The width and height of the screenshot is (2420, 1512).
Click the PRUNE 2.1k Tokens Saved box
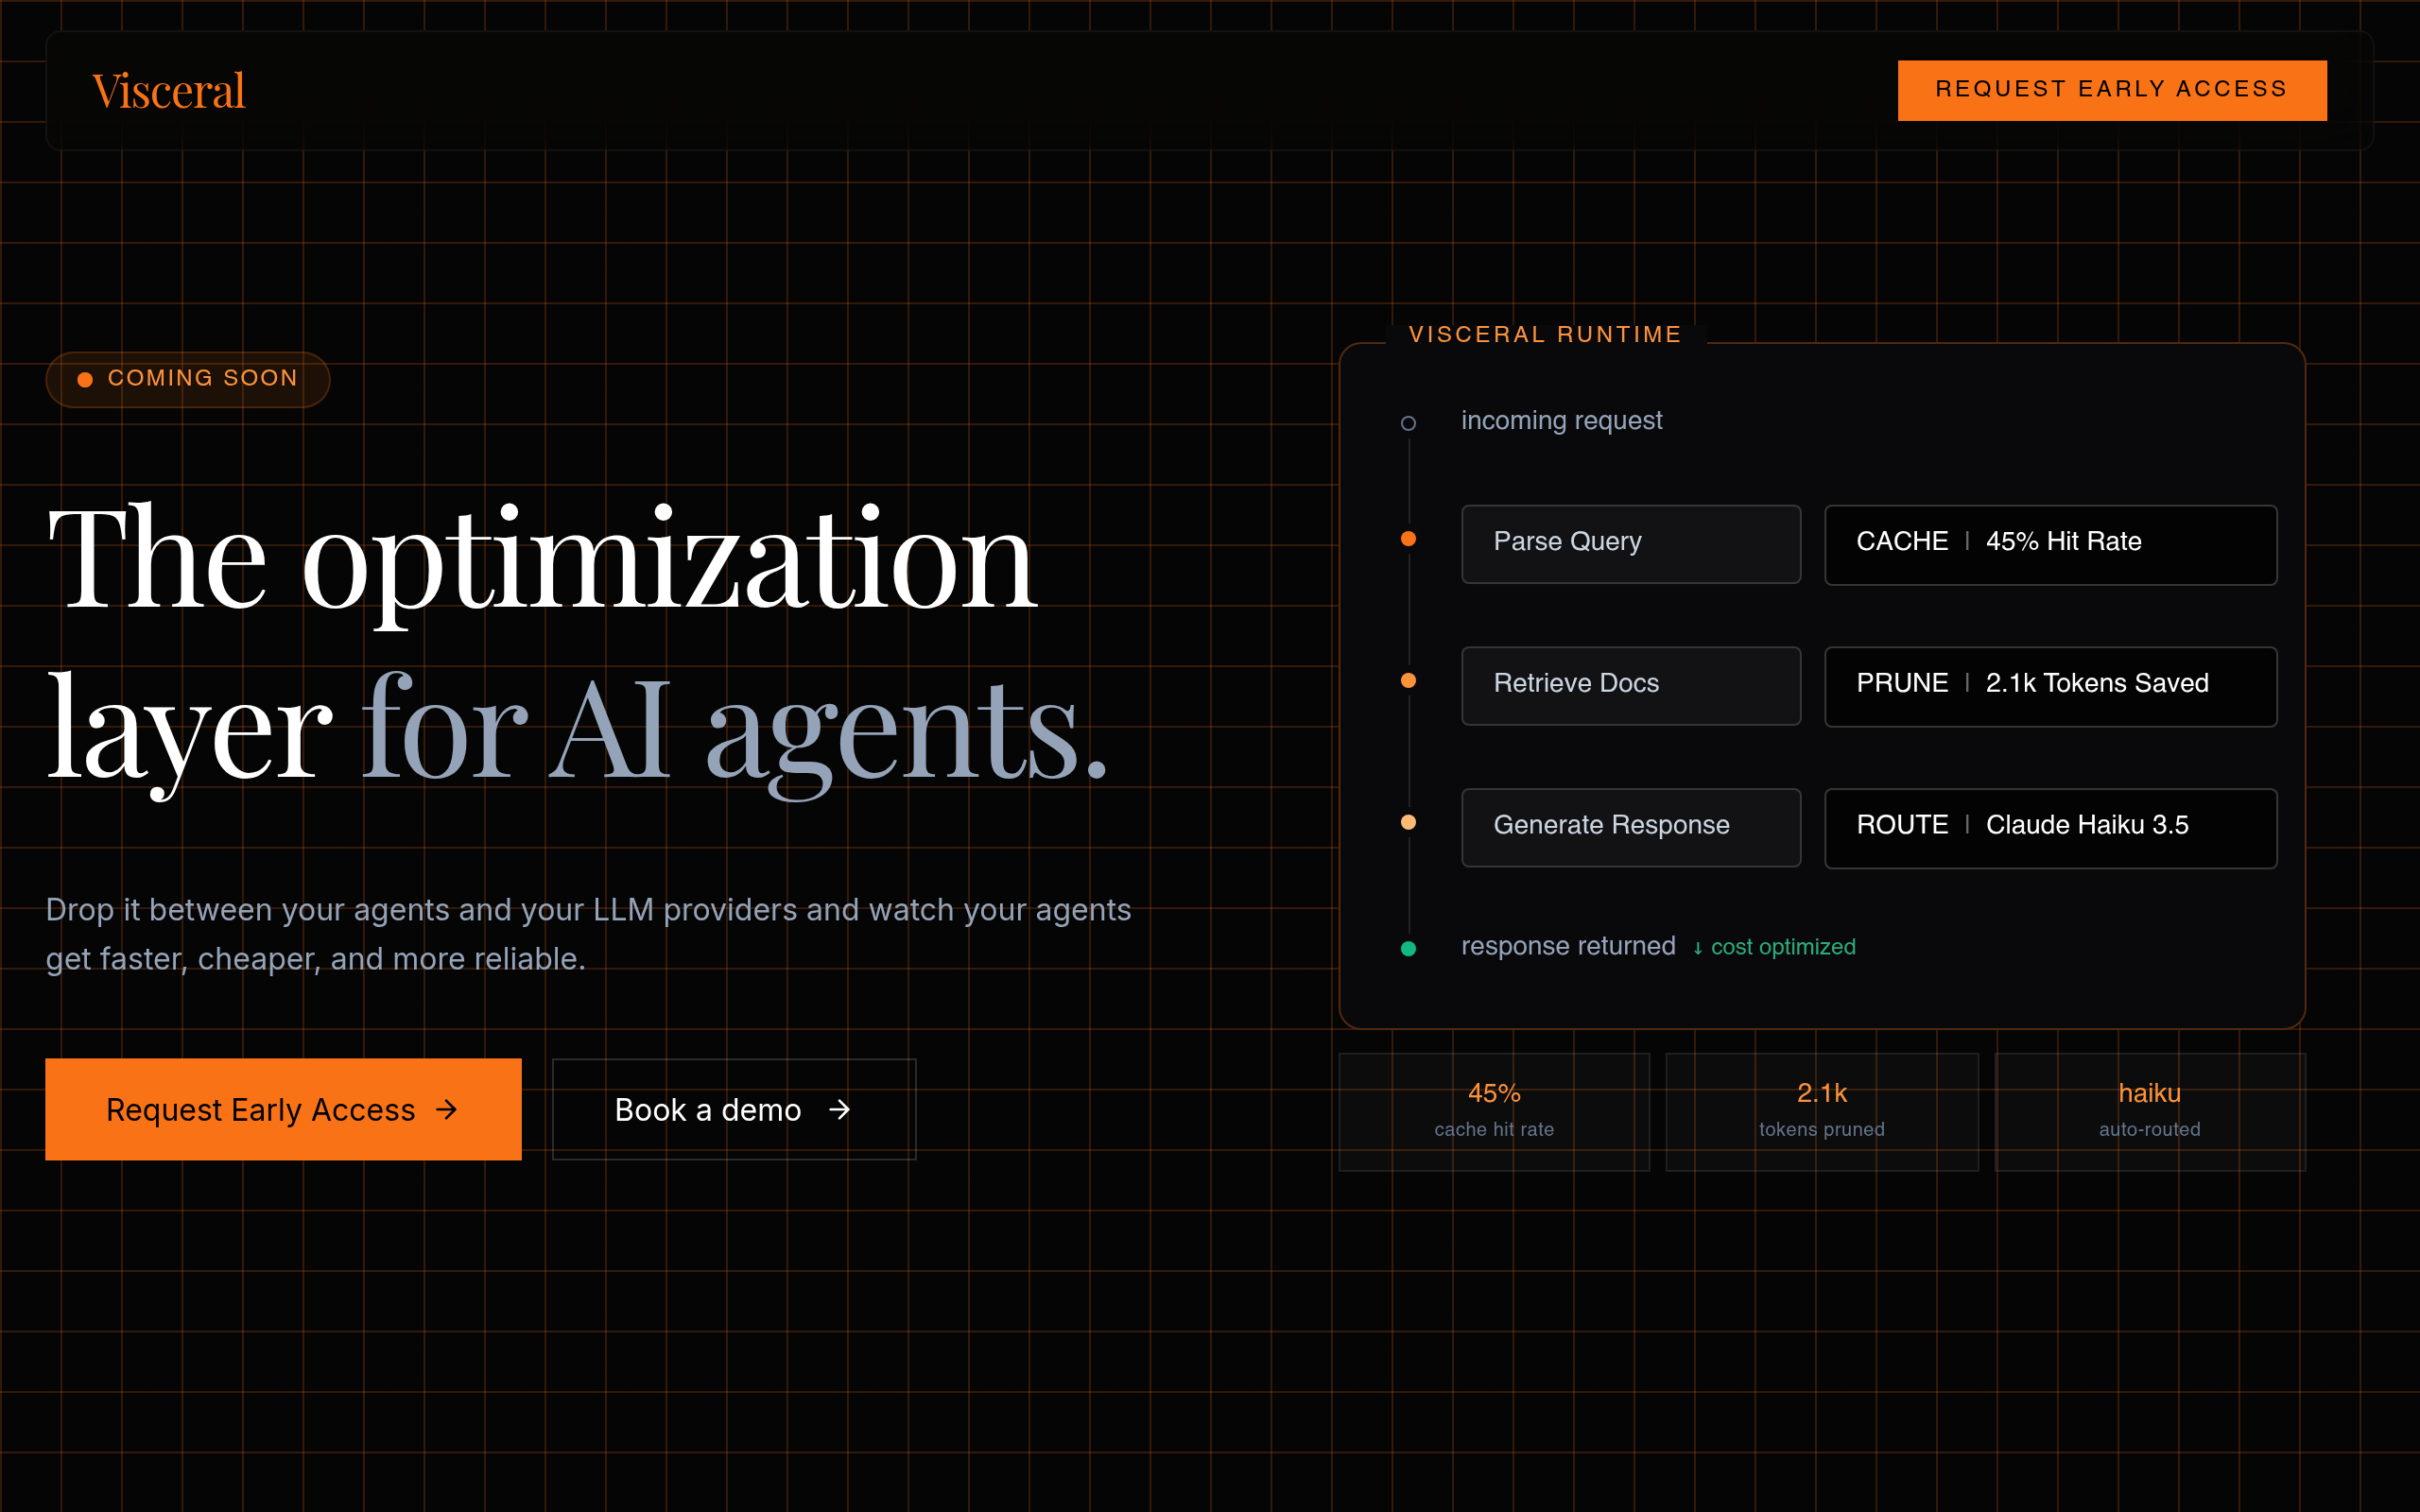pos(2050,686)
